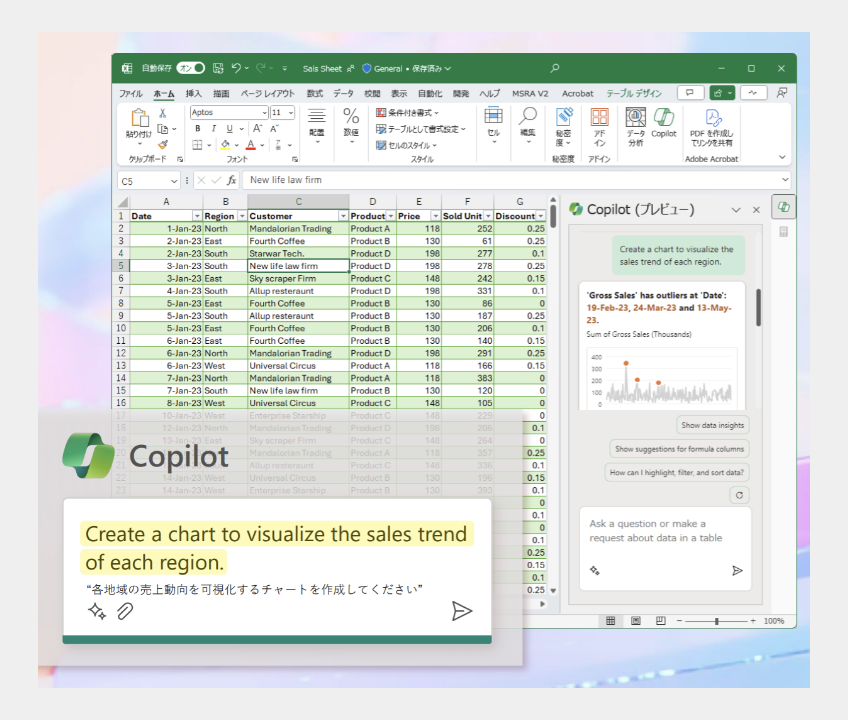Click the refresh suggestions icon in Copilot pane
Viewport: 848px width, 720px height.
coord(739,495)
